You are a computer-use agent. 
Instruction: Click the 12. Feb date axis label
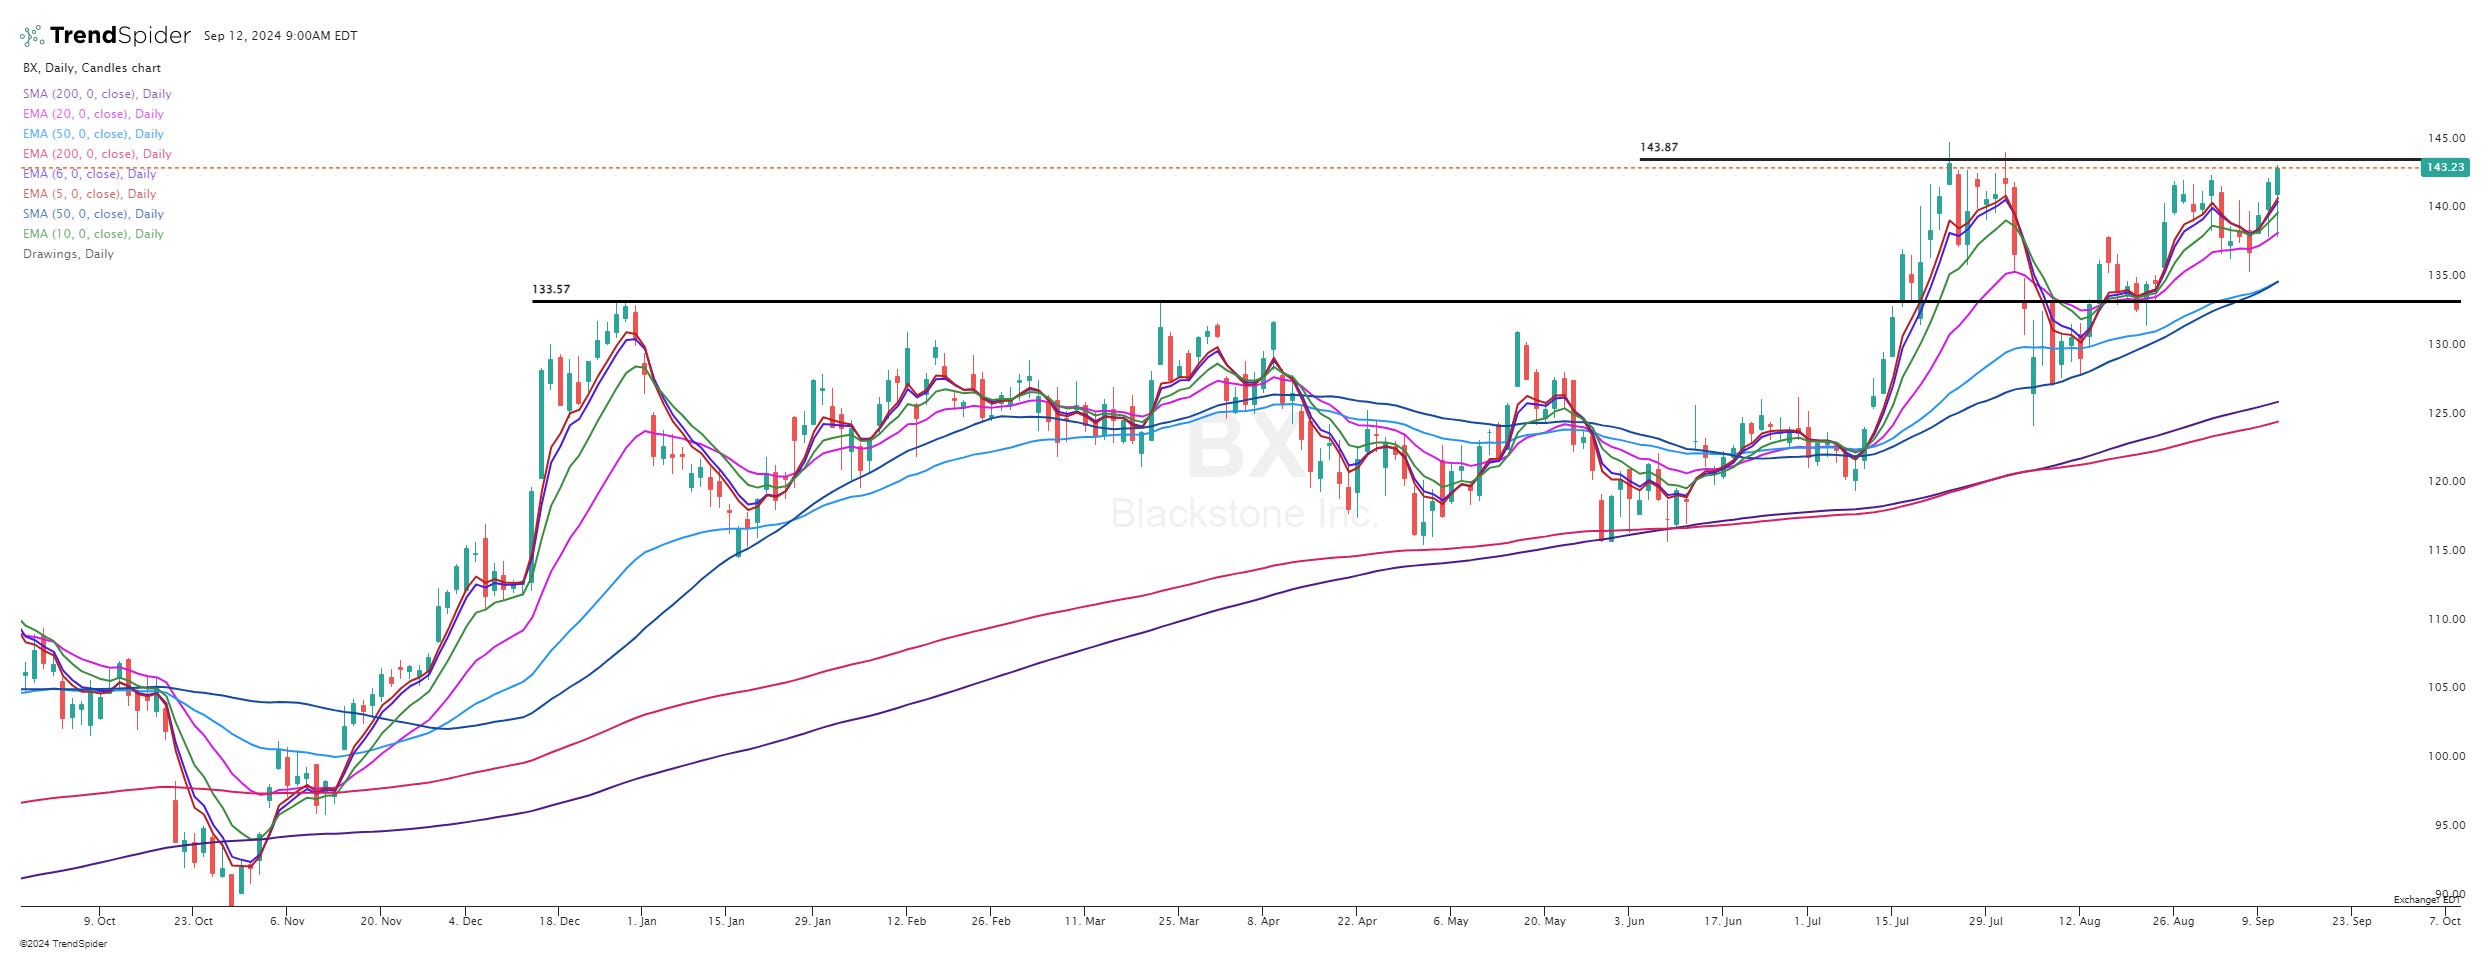pyautogui.click(x=906, y=921)
